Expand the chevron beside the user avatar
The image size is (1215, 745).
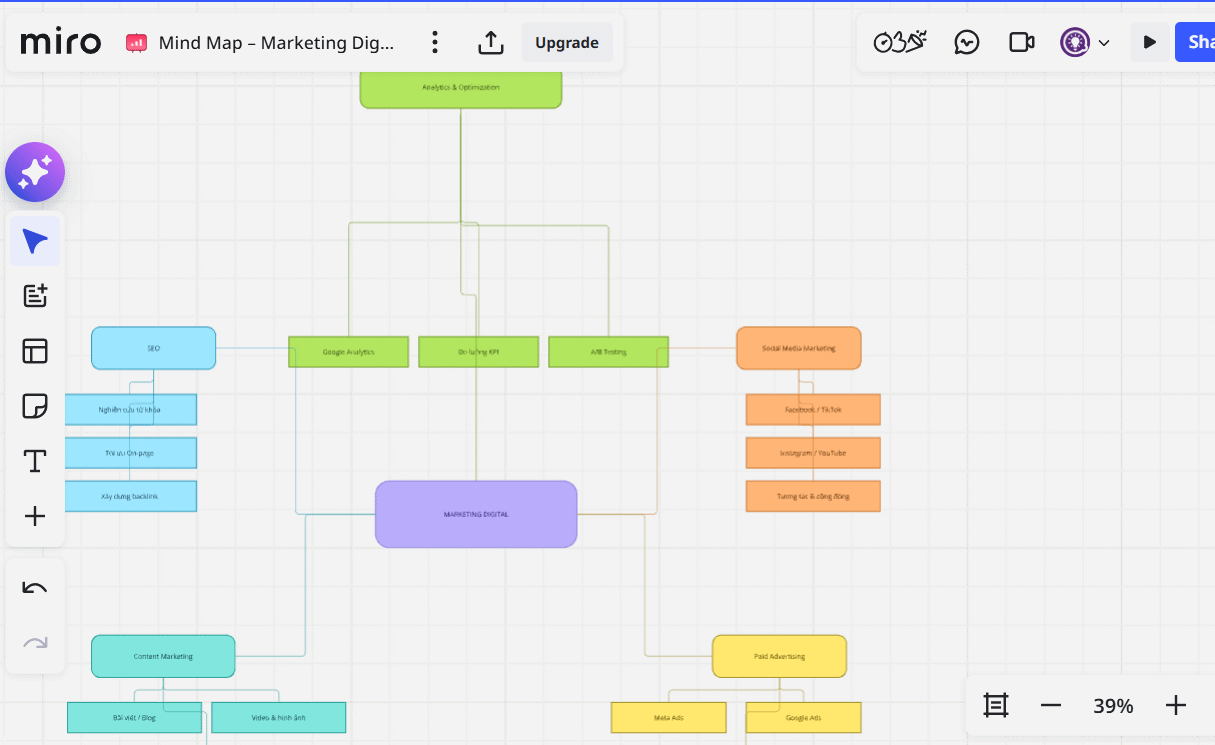(x=1104, y=43)
